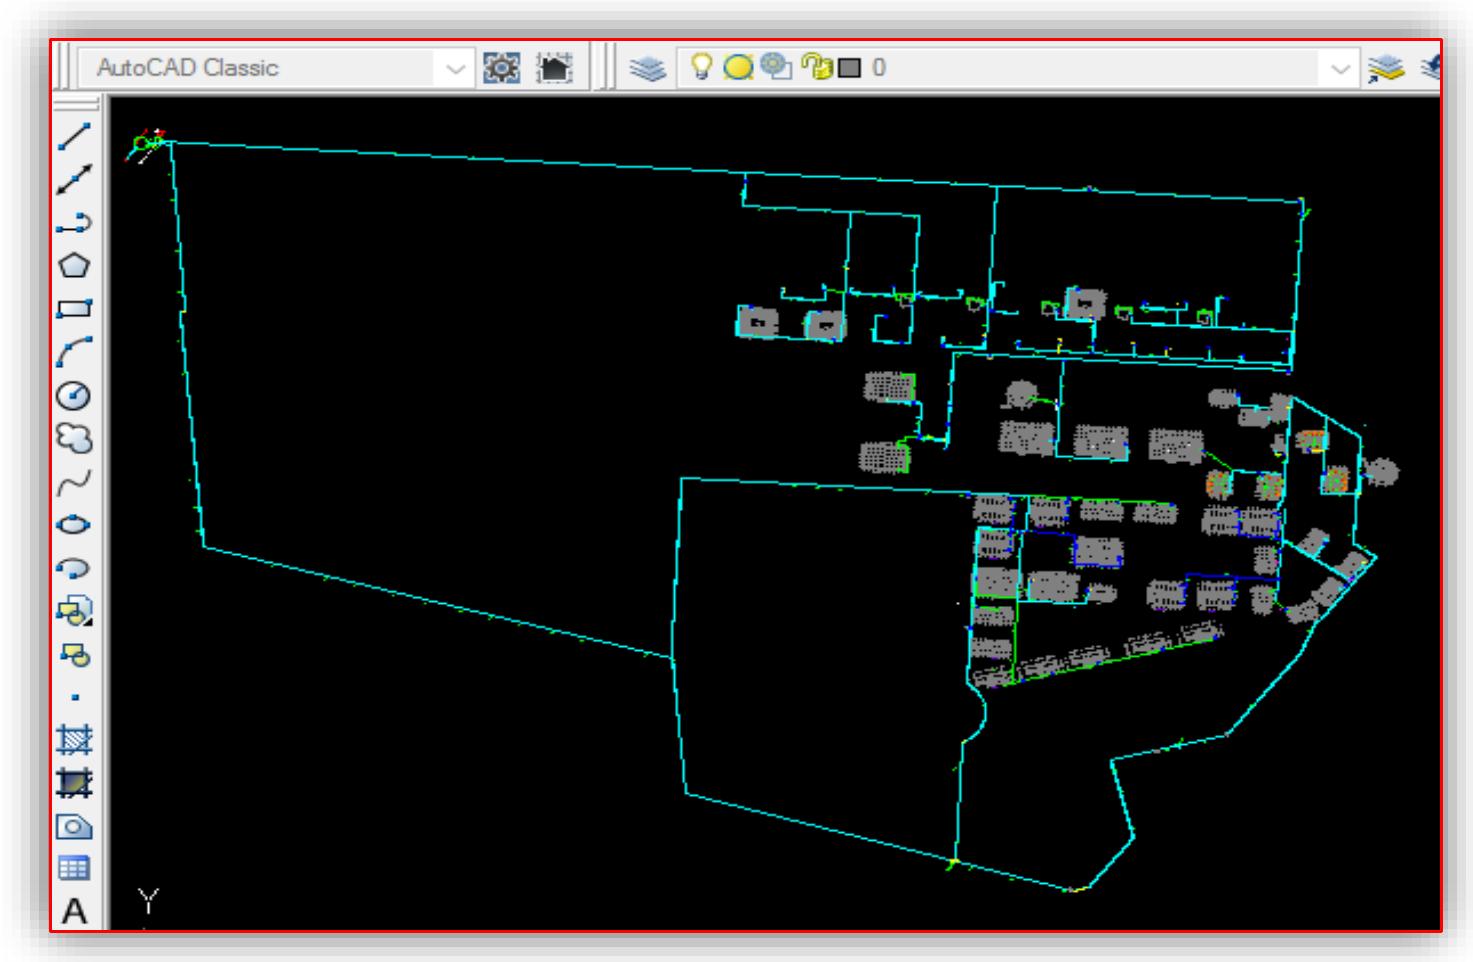Select the Circle tool

pos(74,396)
